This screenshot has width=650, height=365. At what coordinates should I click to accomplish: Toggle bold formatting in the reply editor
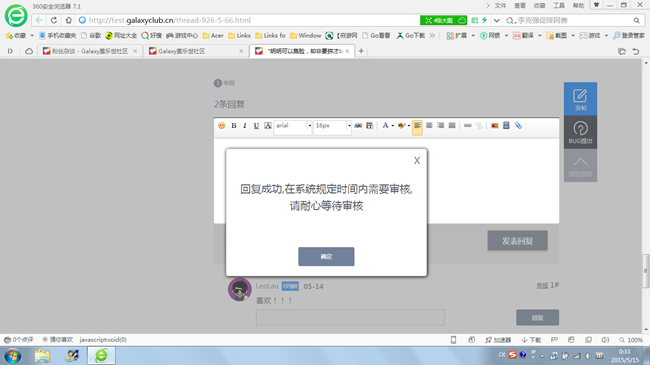click(x=234, y=126)
